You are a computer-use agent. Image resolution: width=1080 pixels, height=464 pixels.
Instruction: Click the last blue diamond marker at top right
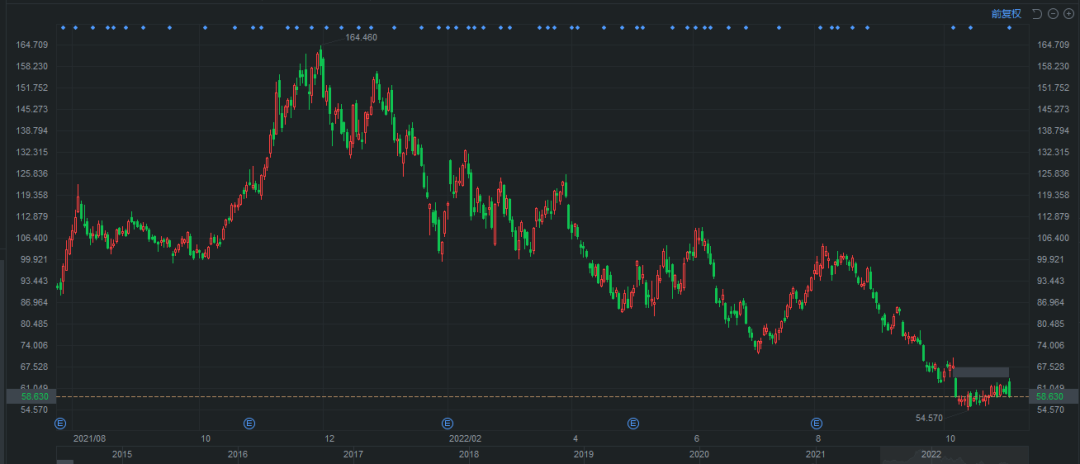point(1009,28)
